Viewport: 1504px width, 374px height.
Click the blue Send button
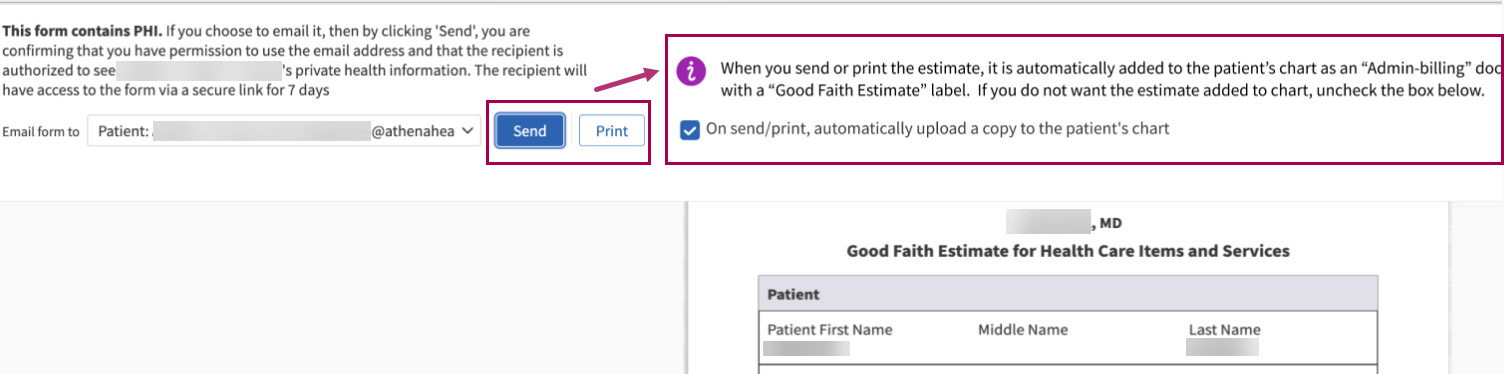click(529, 131)
